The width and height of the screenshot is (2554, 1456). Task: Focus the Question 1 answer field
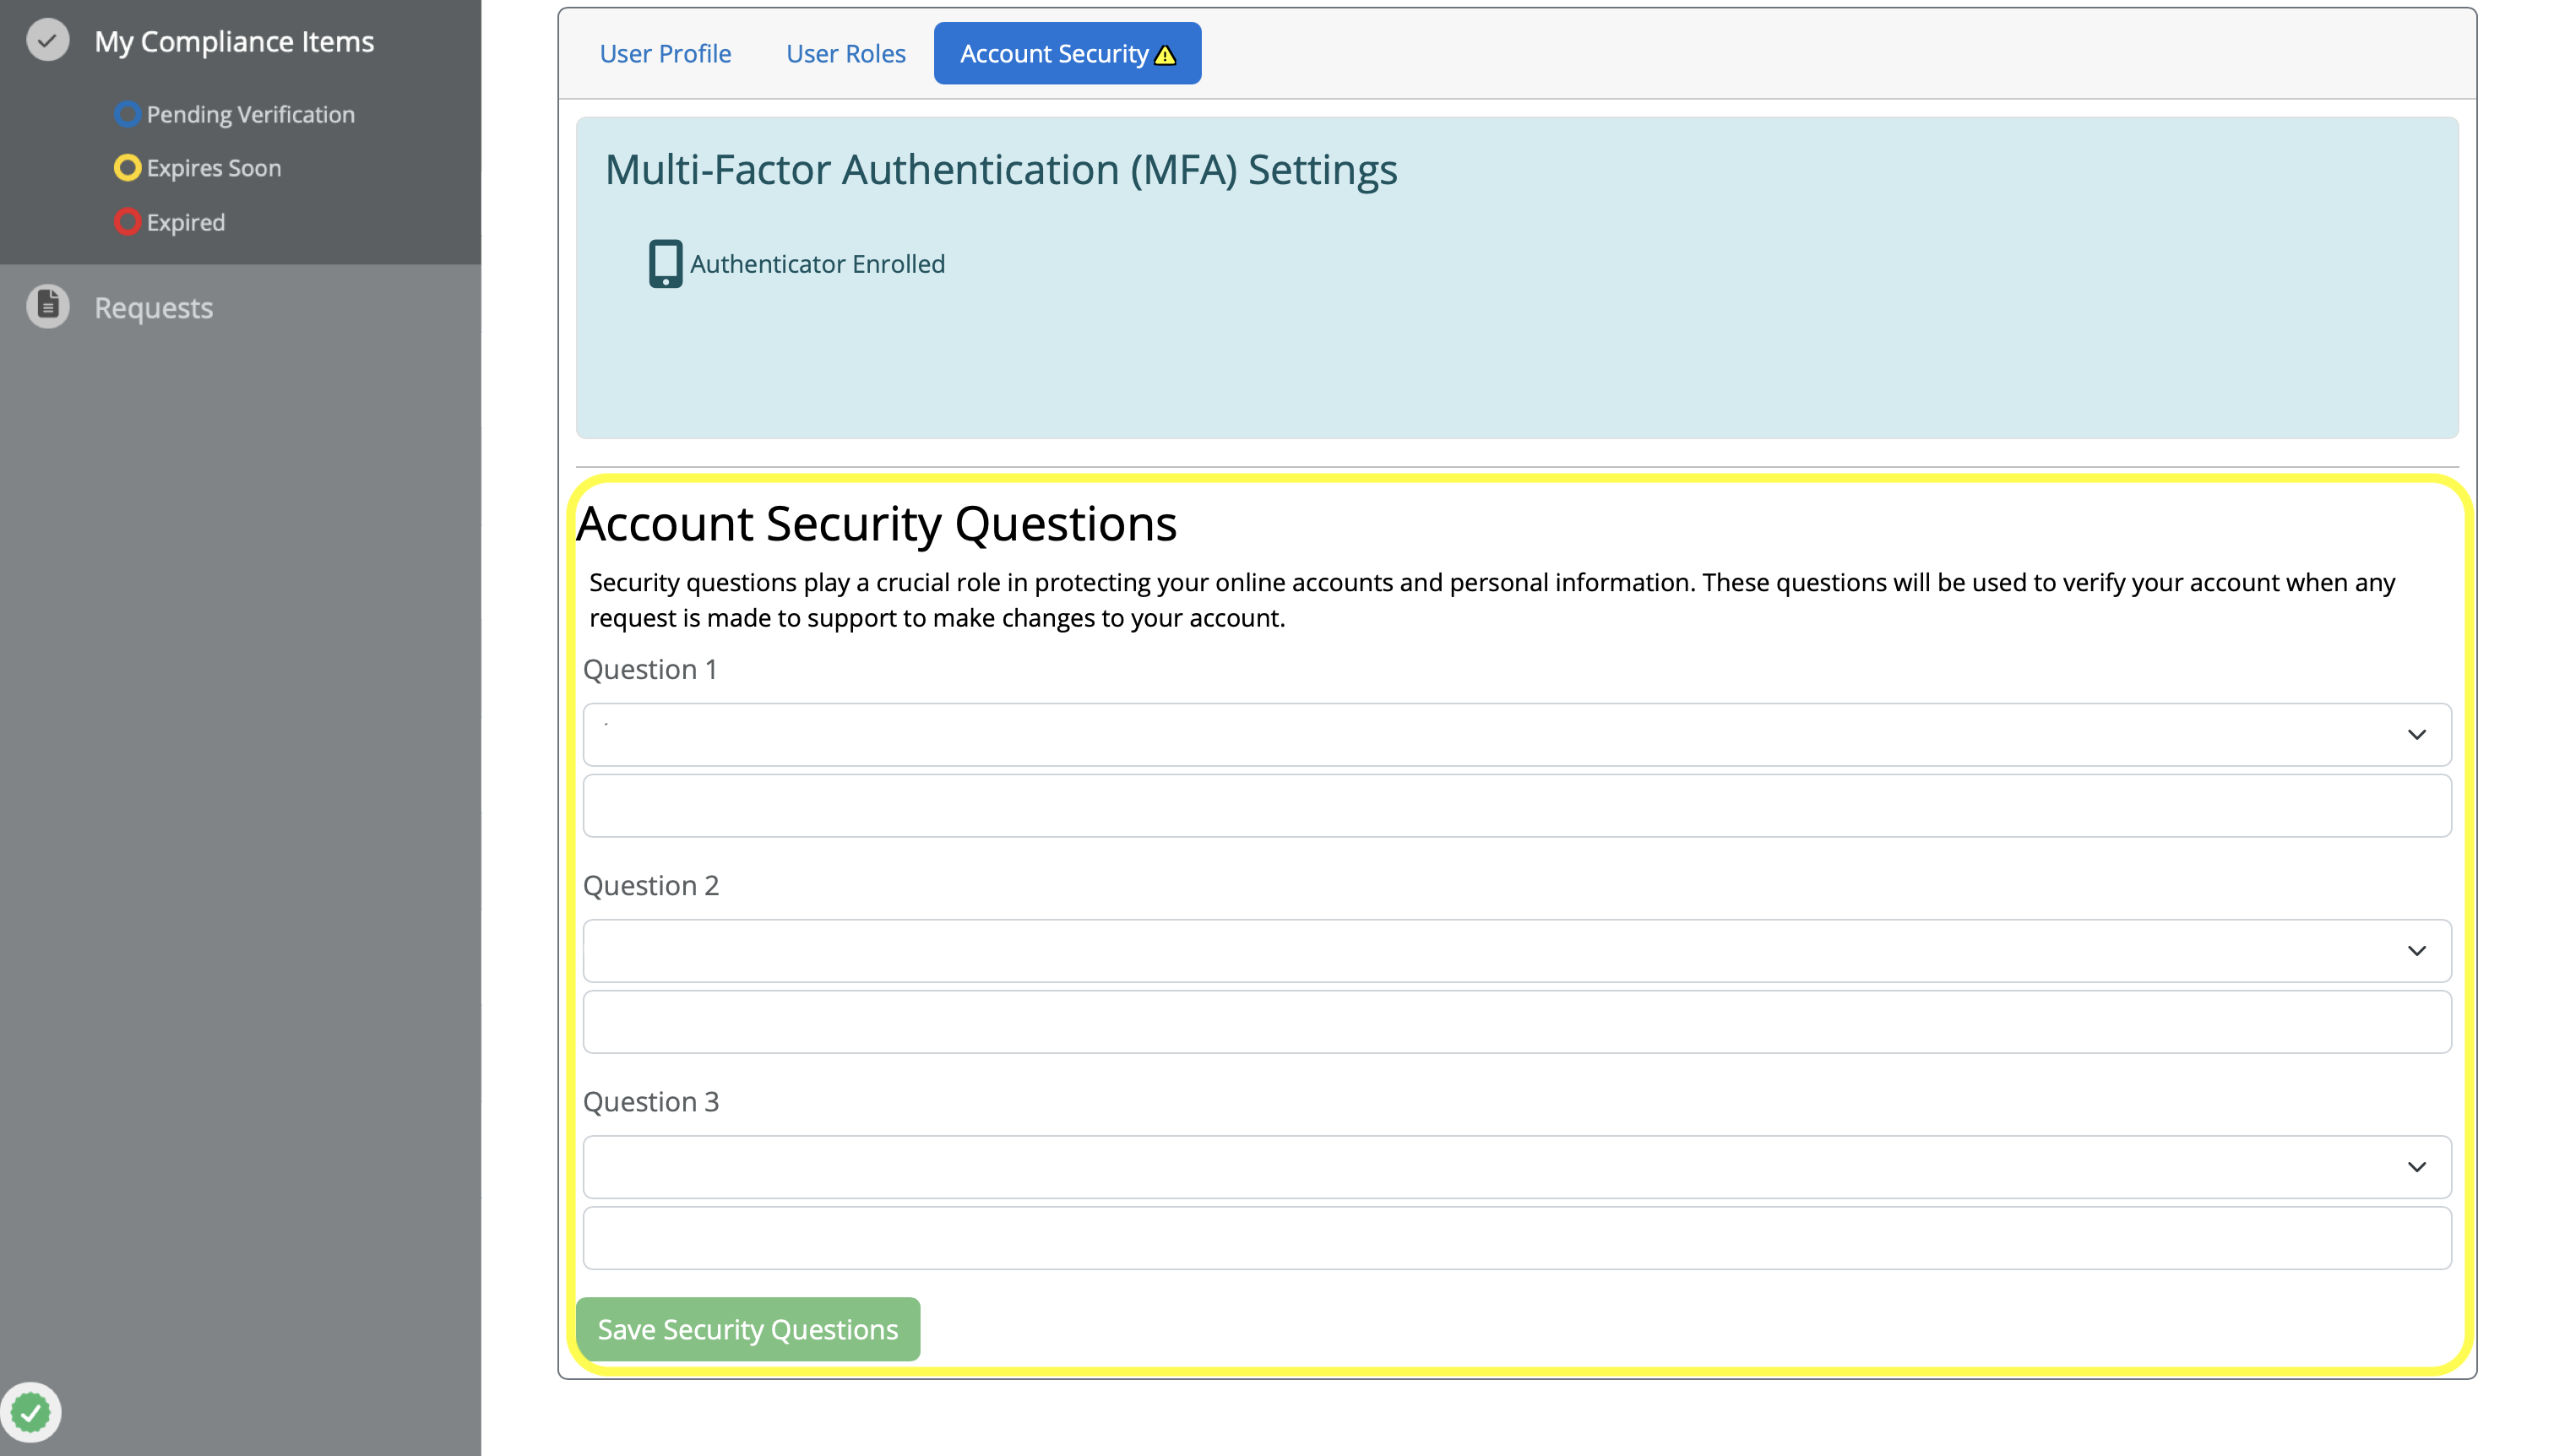1516,806
